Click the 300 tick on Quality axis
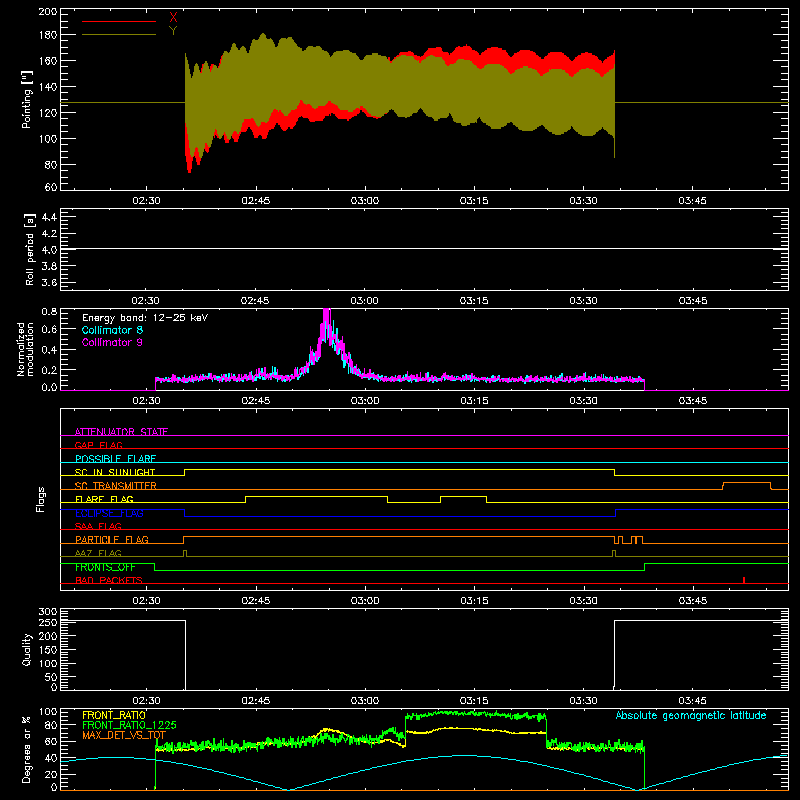 click(x=48, y=612)
